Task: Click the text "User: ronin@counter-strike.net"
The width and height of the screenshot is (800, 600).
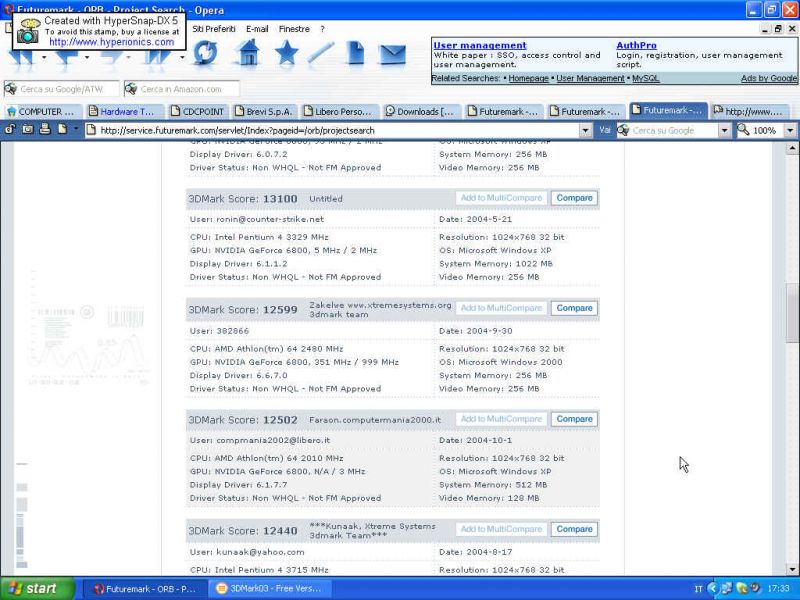Action: pyautogui.click(x=257, y=219)
